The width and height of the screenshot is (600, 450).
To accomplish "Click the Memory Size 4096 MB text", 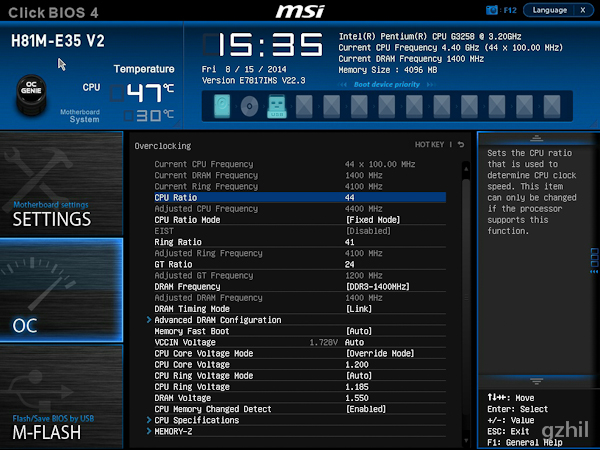I will coord(388,70).
